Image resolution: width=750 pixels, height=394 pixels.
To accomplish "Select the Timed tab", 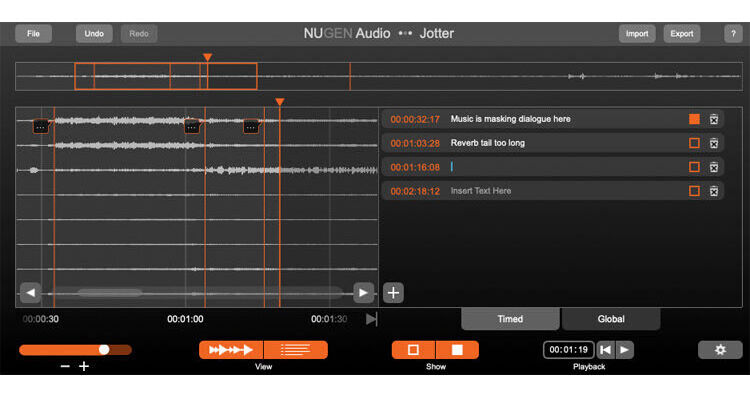I will point(510,319).
